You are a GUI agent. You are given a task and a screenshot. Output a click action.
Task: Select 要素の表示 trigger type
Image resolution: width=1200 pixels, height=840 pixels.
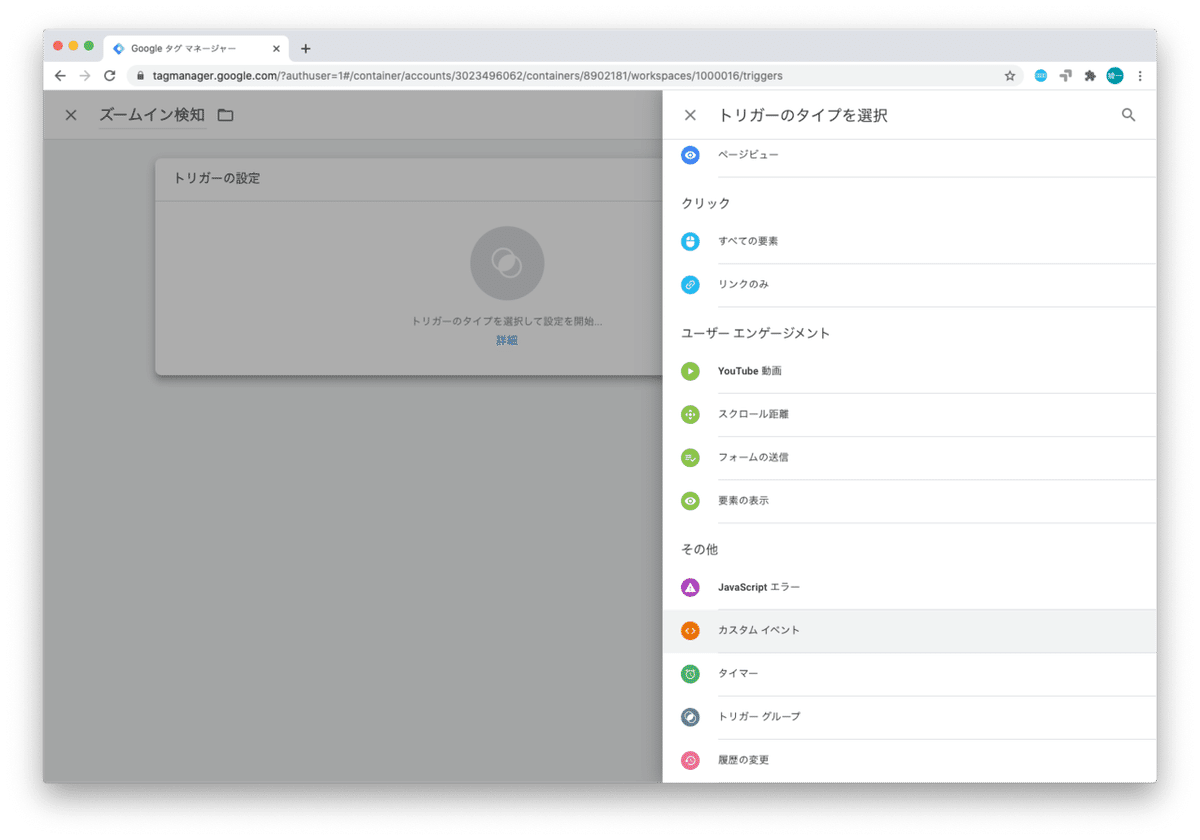tap(909, 501)
